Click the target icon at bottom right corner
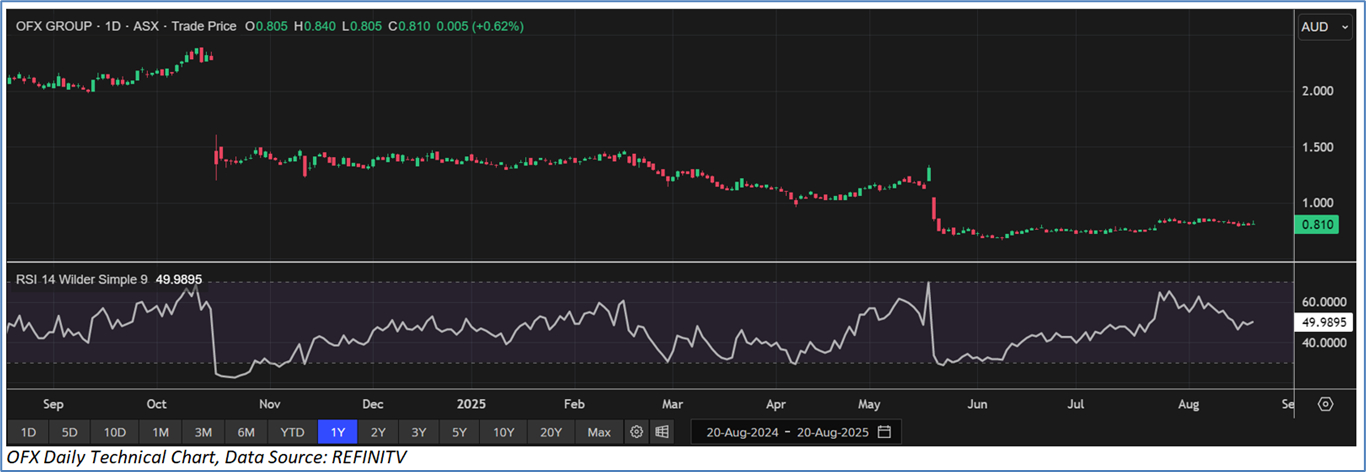Image resolution: width=1366 pixels, height=472 pixels. tap(1326, 404)
